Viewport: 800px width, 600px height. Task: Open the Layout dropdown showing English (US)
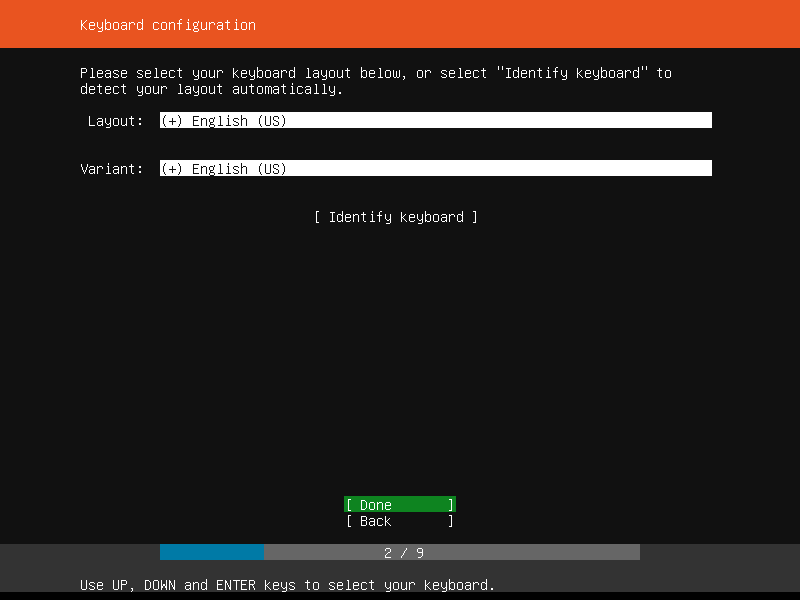436,120
